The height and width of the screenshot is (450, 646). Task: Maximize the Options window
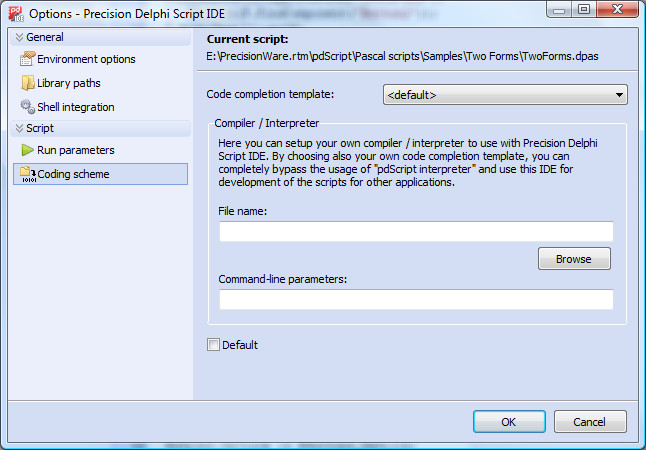click(584, 10)
